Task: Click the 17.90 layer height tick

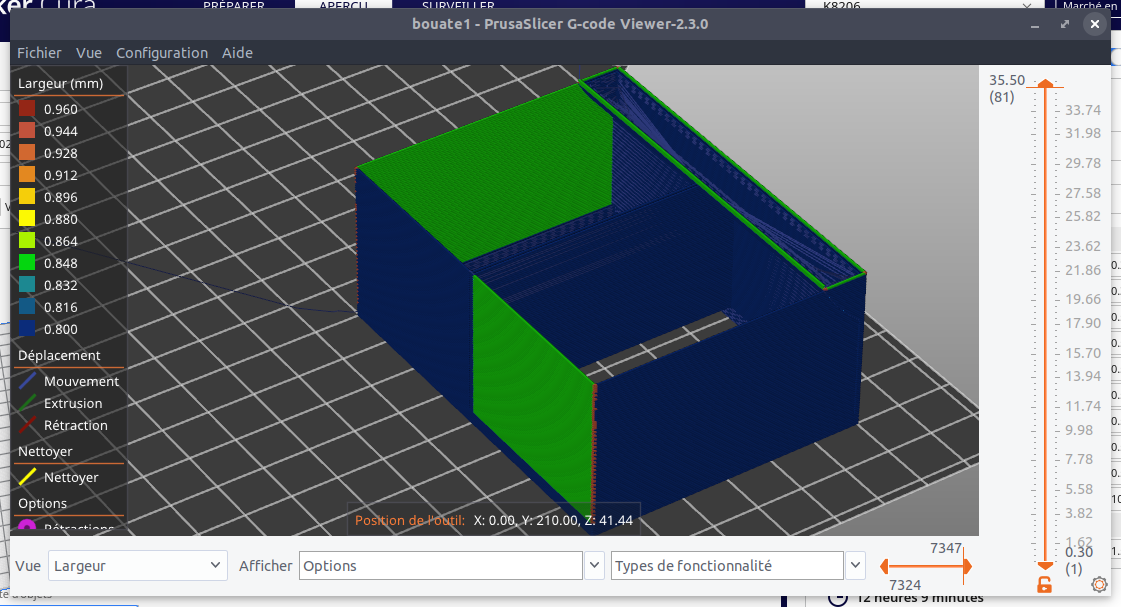Action: click(x=1082, y=322)
